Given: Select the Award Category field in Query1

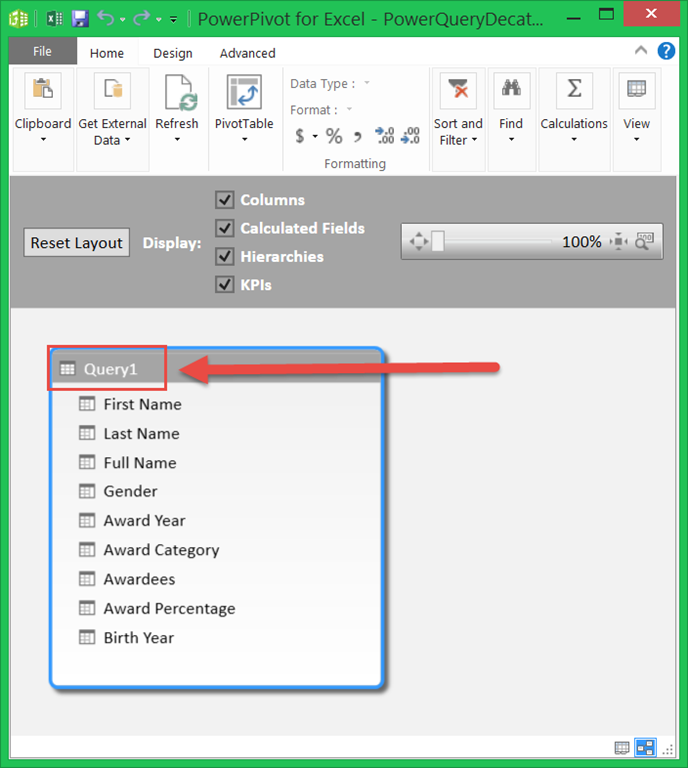Looking at the screenshot, I should click(160, 550).
